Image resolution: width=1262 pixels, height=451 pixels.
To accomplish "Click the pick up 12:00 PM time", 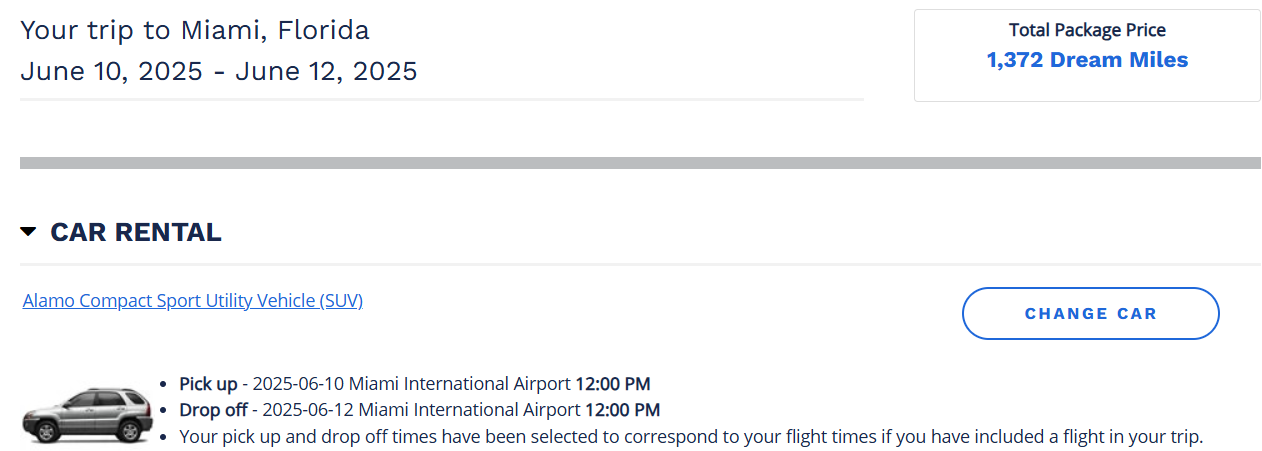I will click(613, 384).
